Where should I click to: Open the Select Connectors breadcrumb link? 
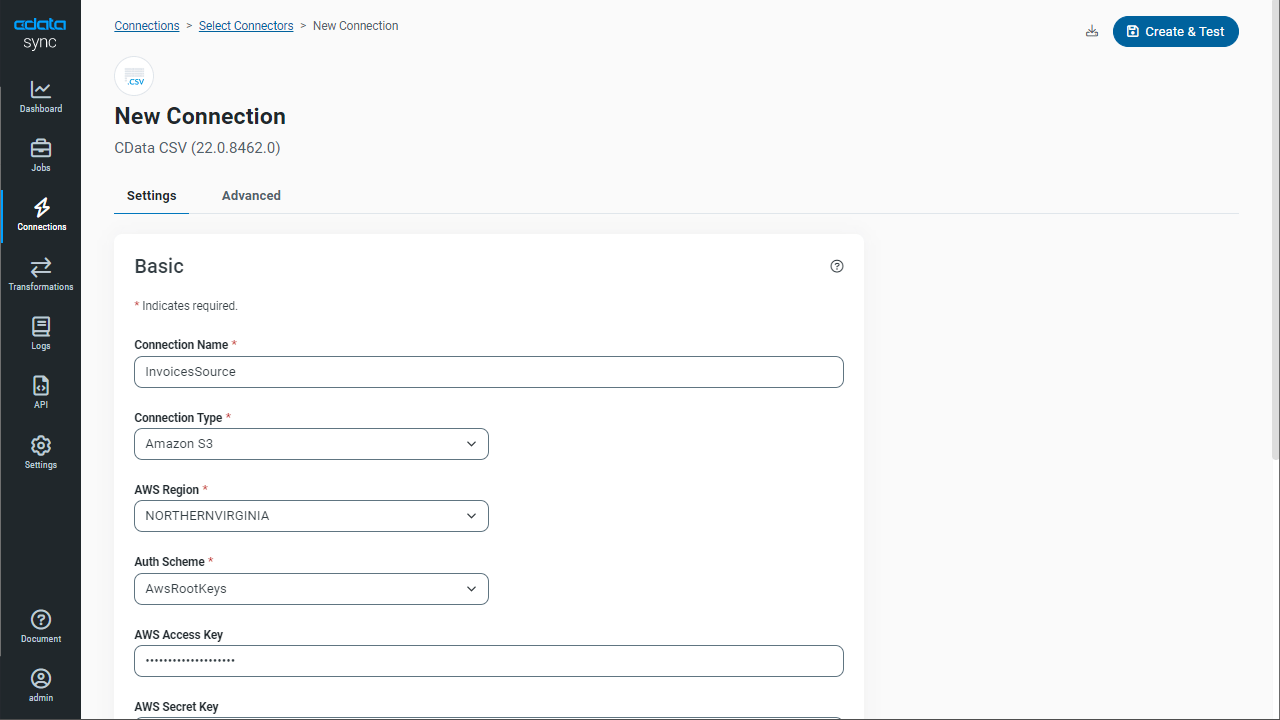coord(246,25)
